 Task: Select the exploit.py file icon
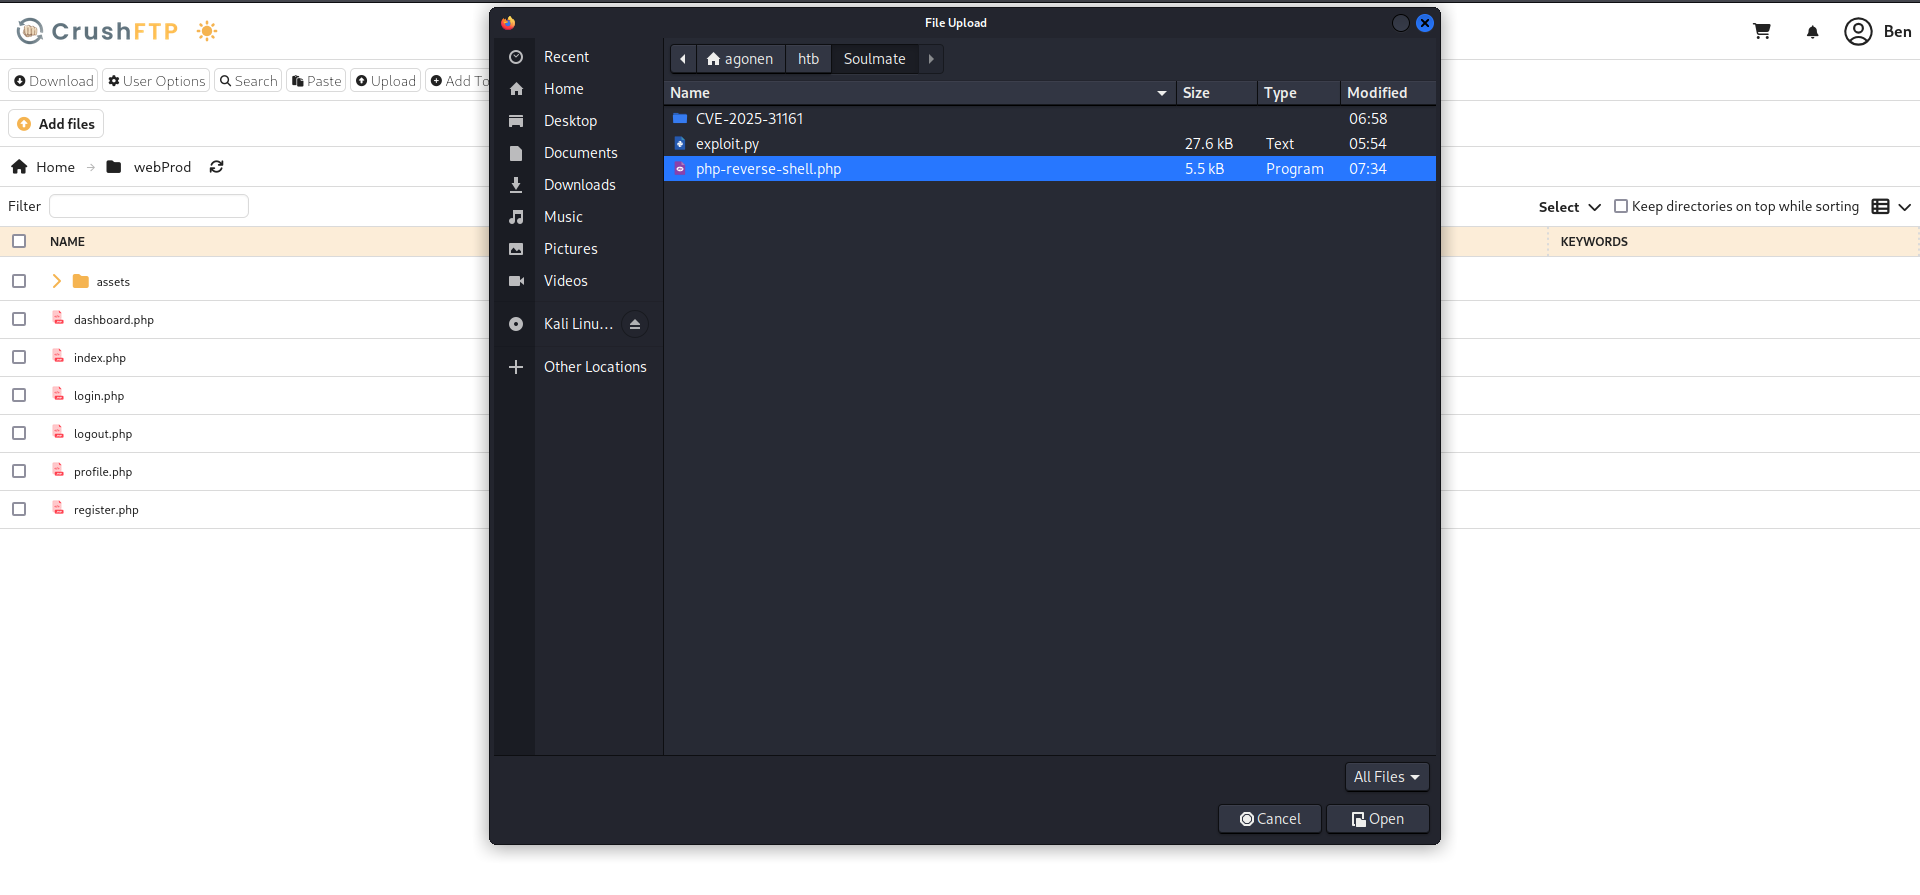coord(680,143)
